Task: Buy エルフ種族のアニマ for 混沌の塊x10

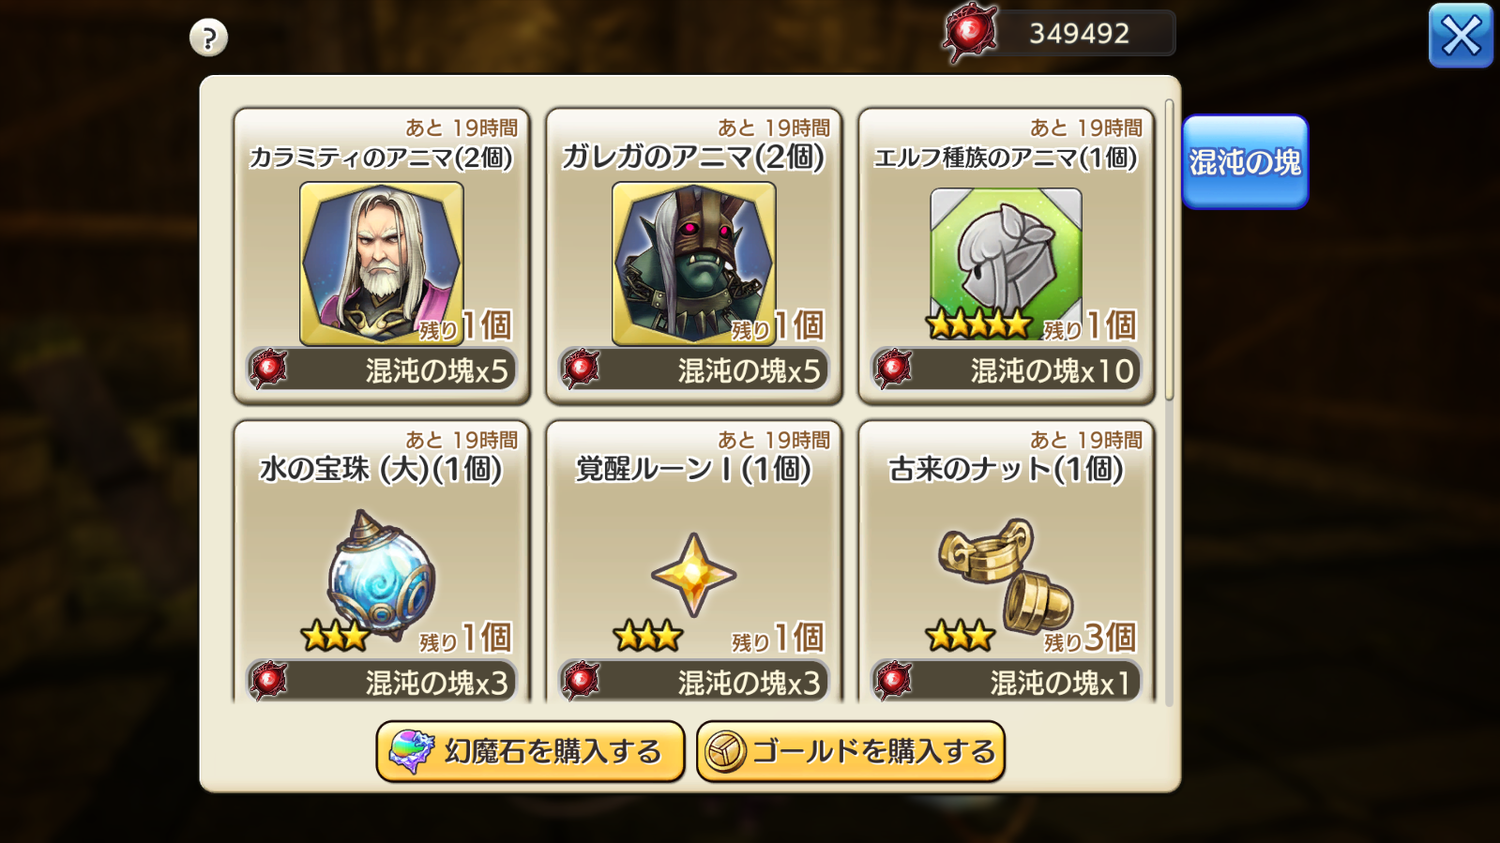Action: click(1006, 370)
